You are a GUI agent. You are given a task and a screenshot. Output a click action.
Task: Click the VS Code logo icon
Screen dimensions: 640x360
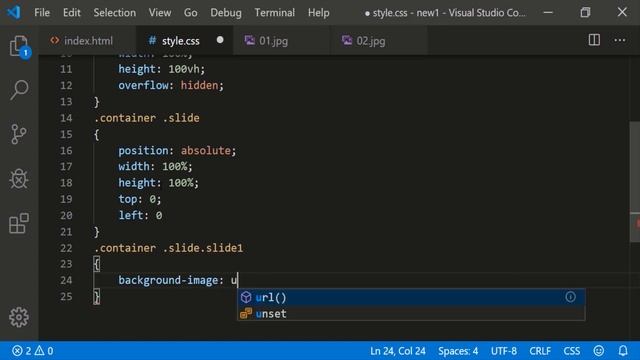pyautogui.click(x=13, y=12)
